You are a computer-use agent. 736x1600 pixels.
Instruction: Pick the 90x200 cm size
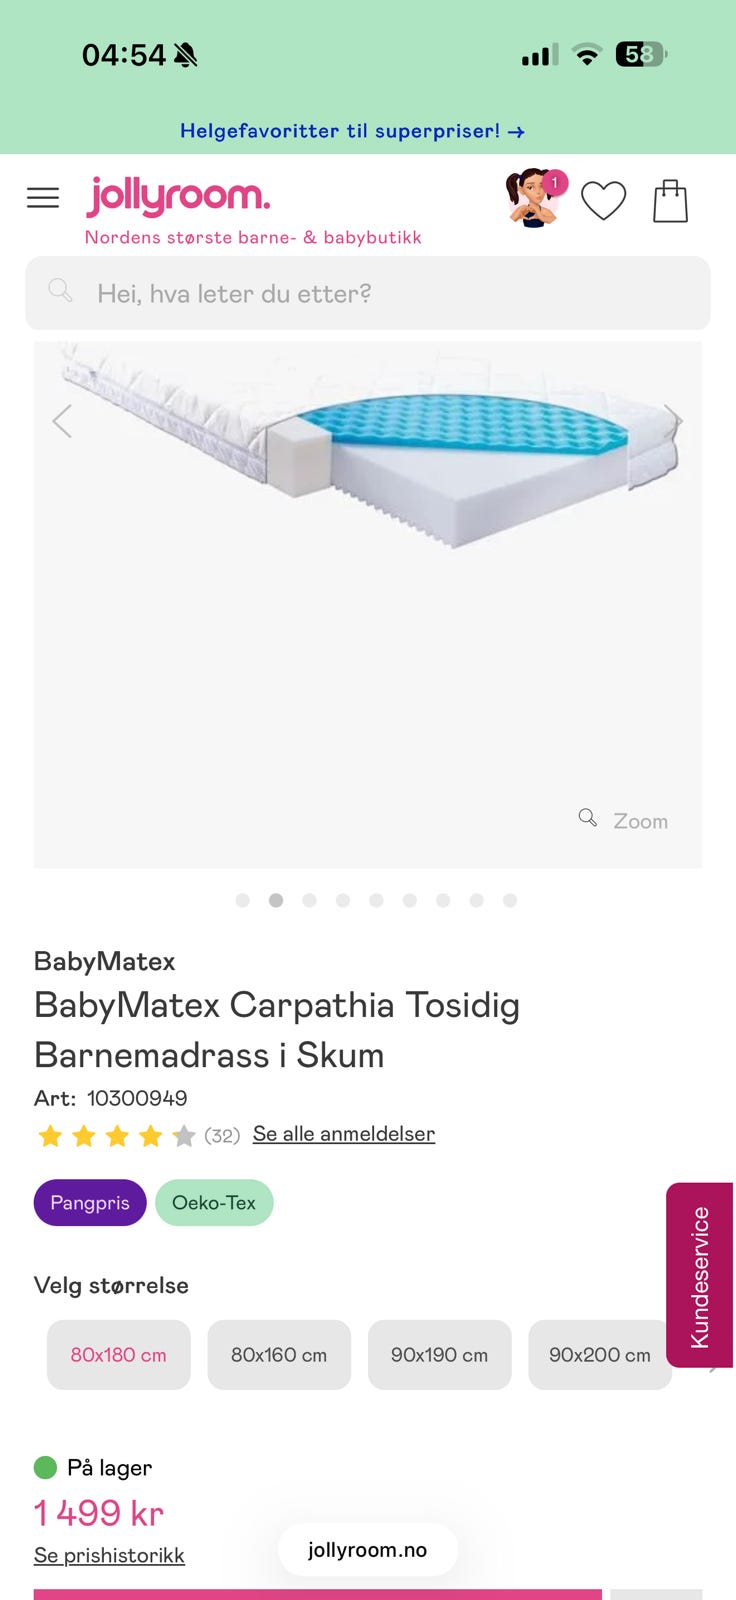pyautogui.click(x=599, y=1355)
